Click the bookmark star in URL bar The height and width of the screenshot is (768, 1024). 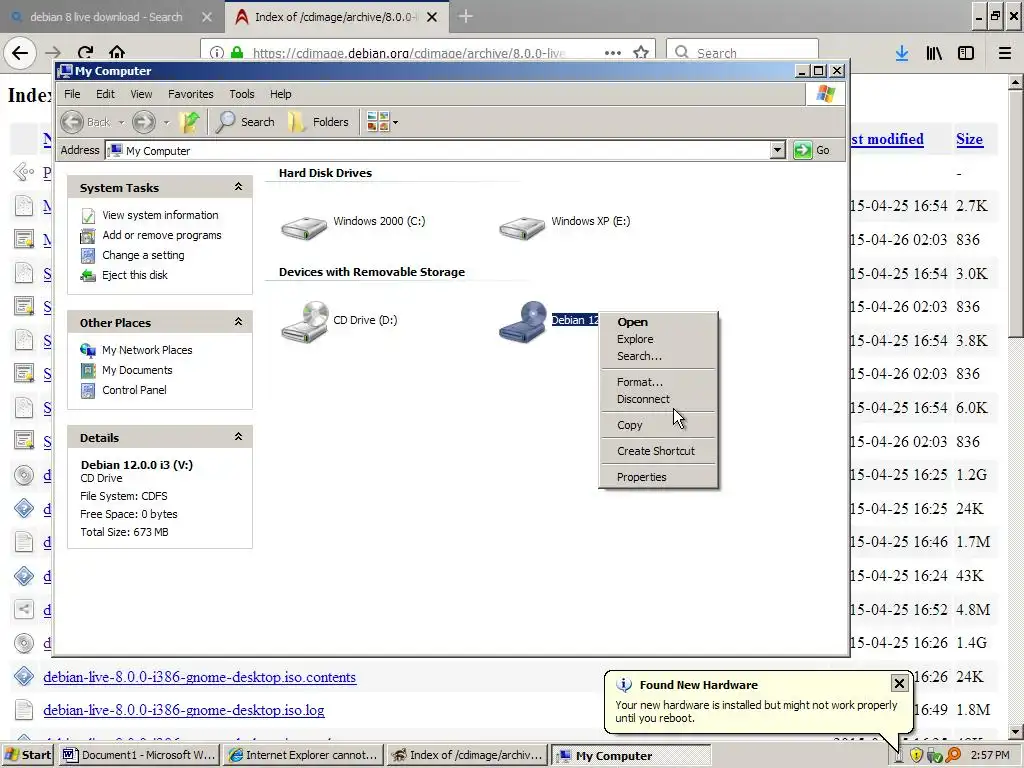(x=641, y=52)
